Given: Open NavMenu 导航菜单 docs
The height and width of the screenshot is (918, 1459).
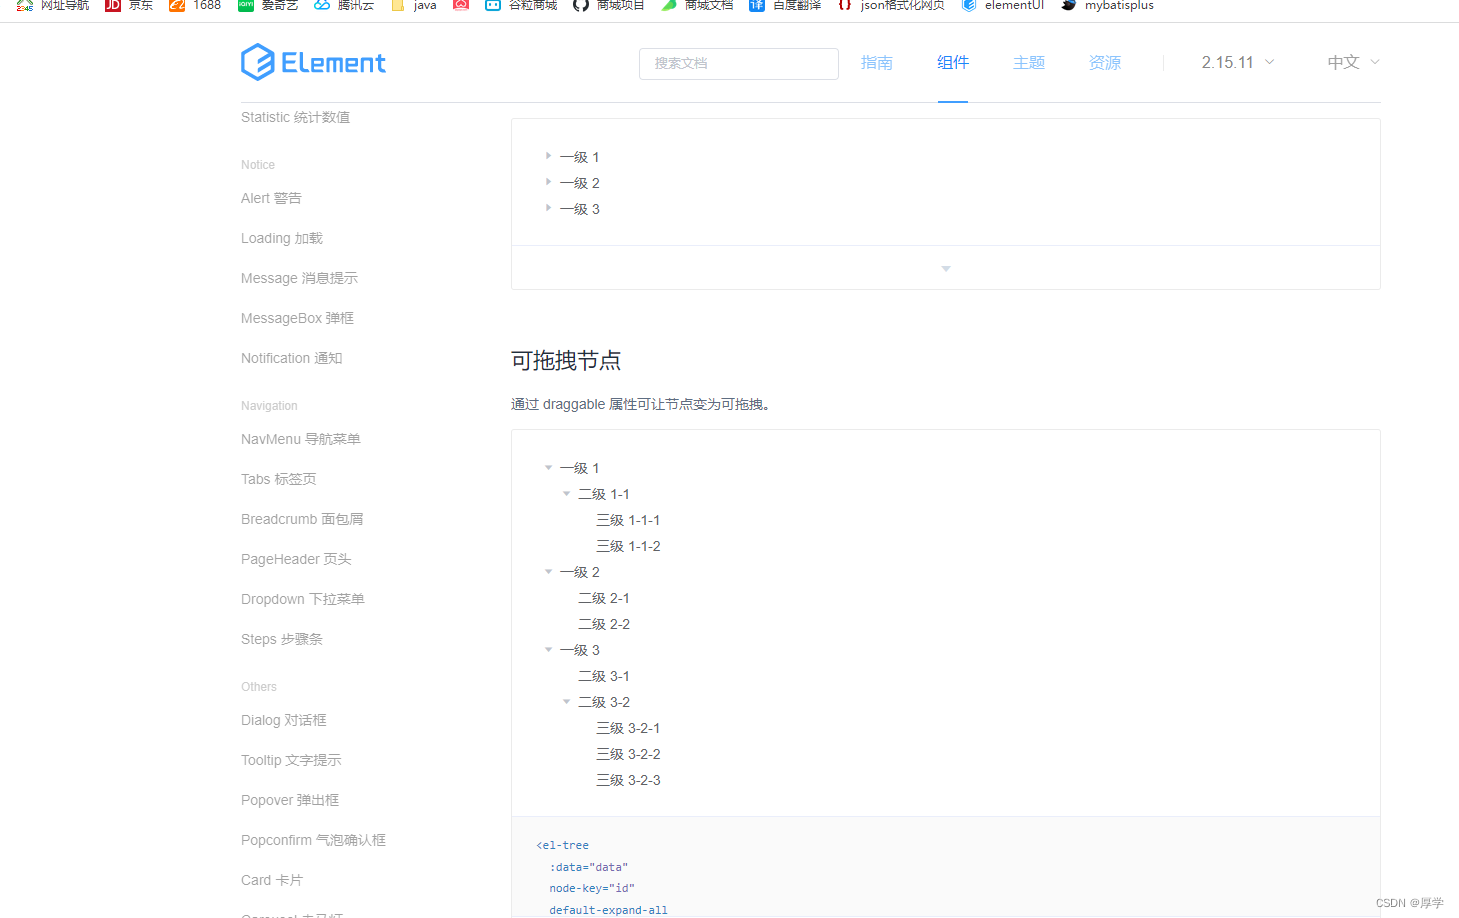Looking at the screenshot, I should pos(301,439).
